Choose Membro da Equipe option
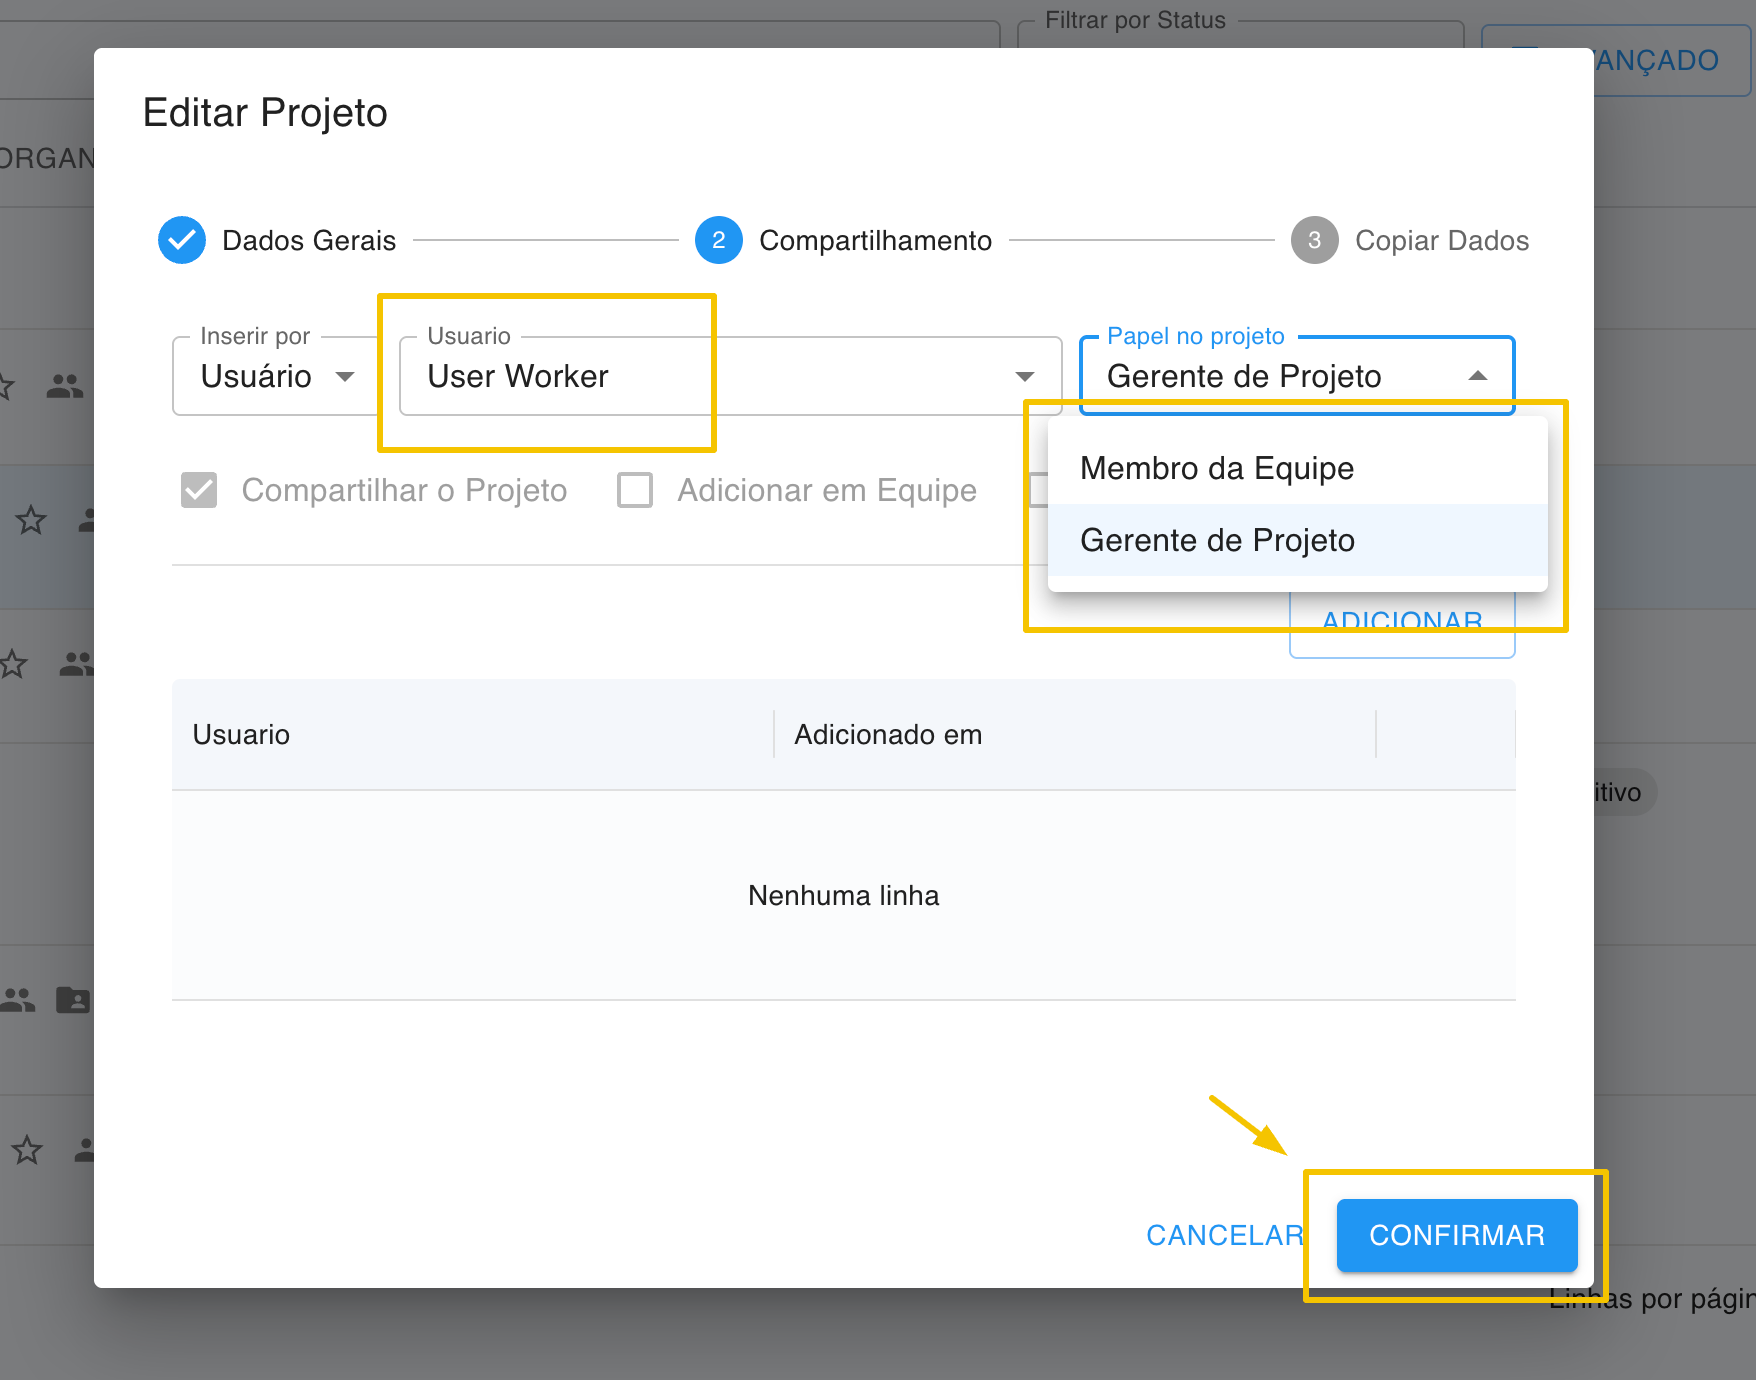 (x=1298, y=468)
